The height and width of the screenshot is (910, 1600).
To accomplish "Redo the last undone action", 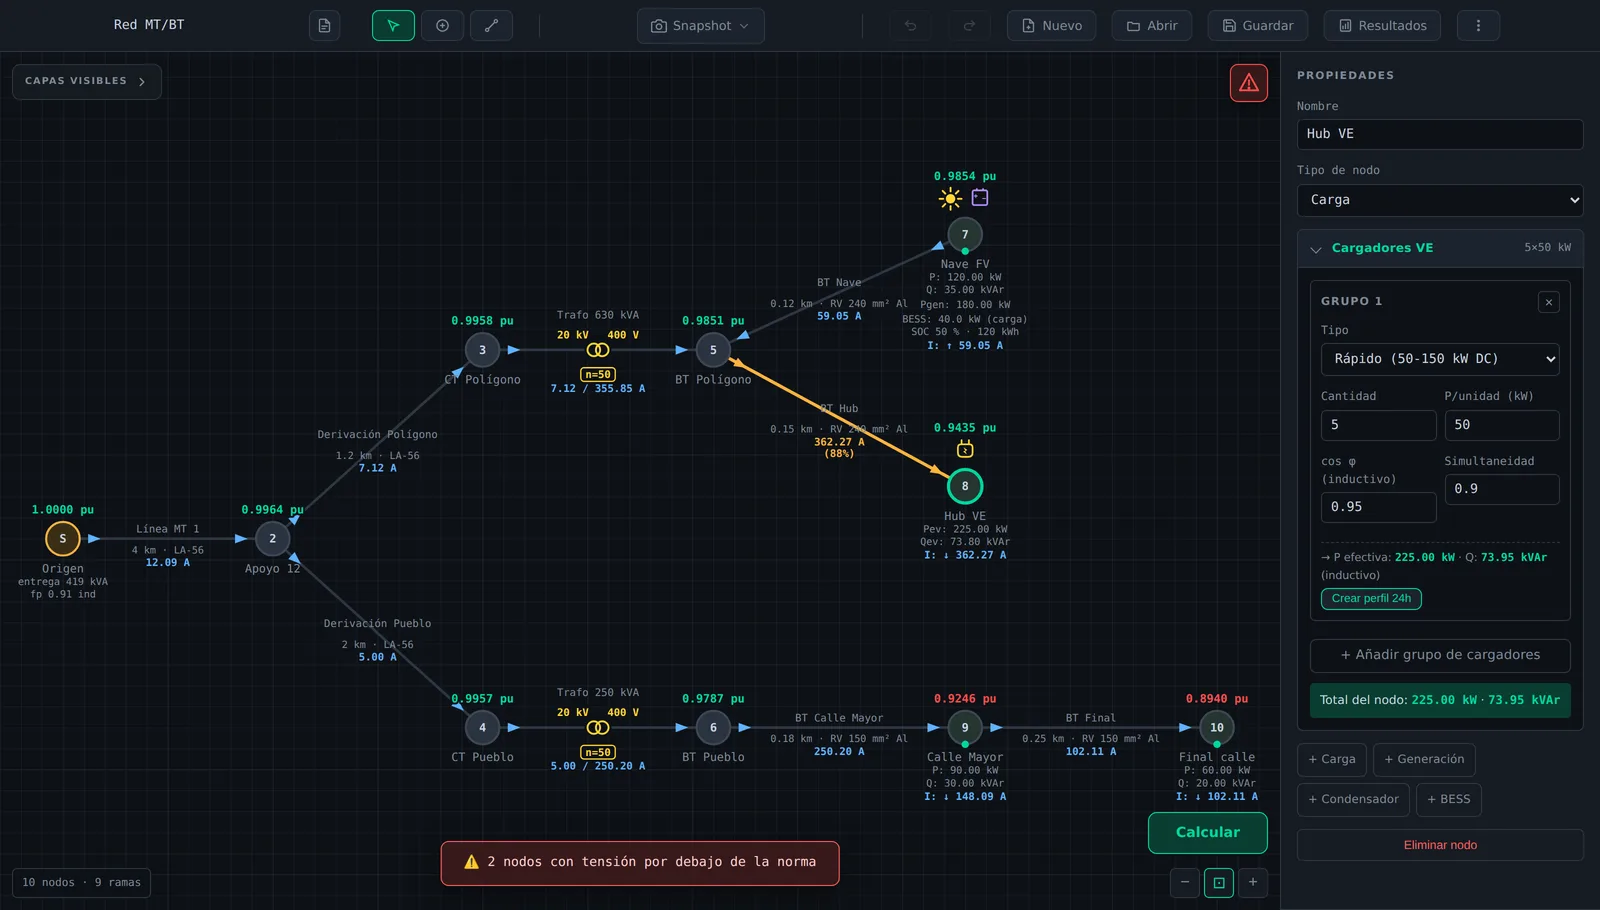I will point(969,26).
